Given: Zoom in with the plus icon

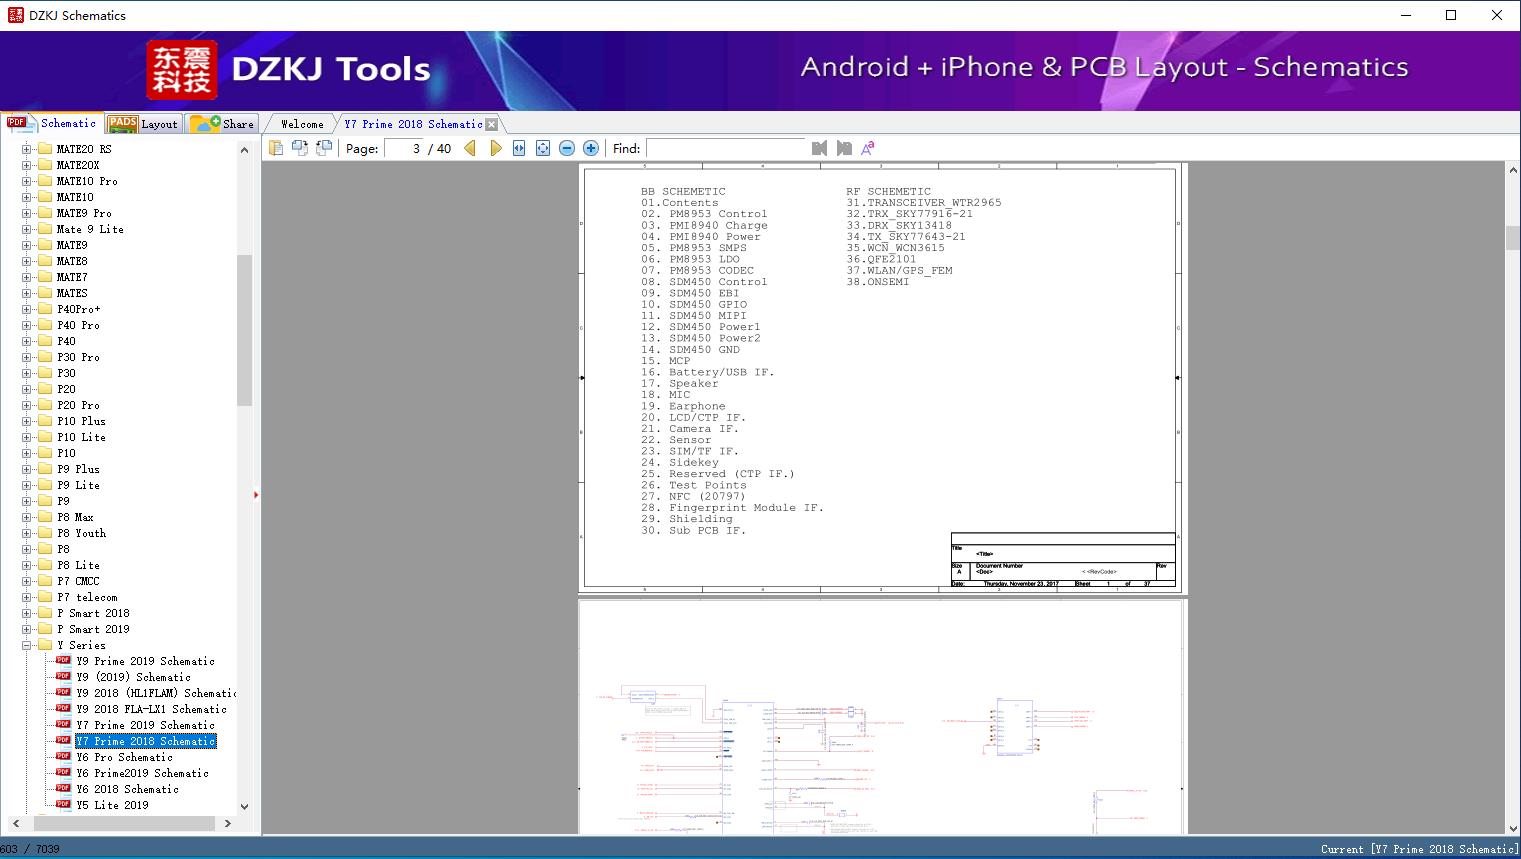Looking at the screenshot, I should (591, 148).
